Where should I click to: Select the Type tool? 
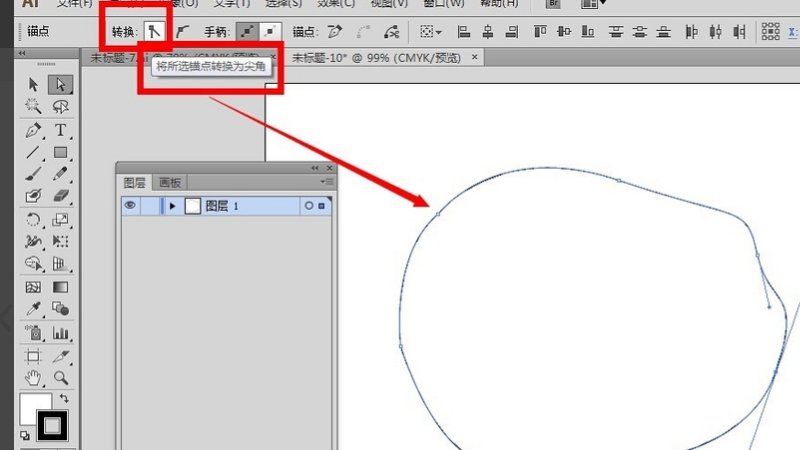click(60, 130)
